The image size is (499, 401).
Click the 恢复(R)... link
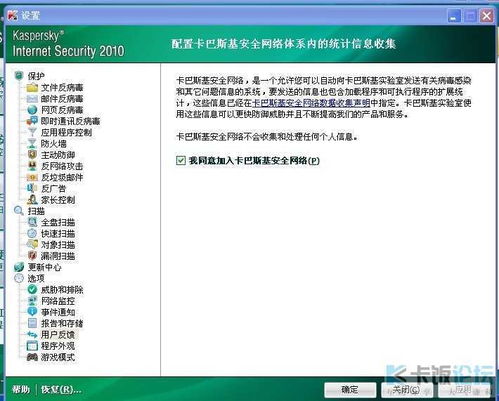tap(61, 389)
